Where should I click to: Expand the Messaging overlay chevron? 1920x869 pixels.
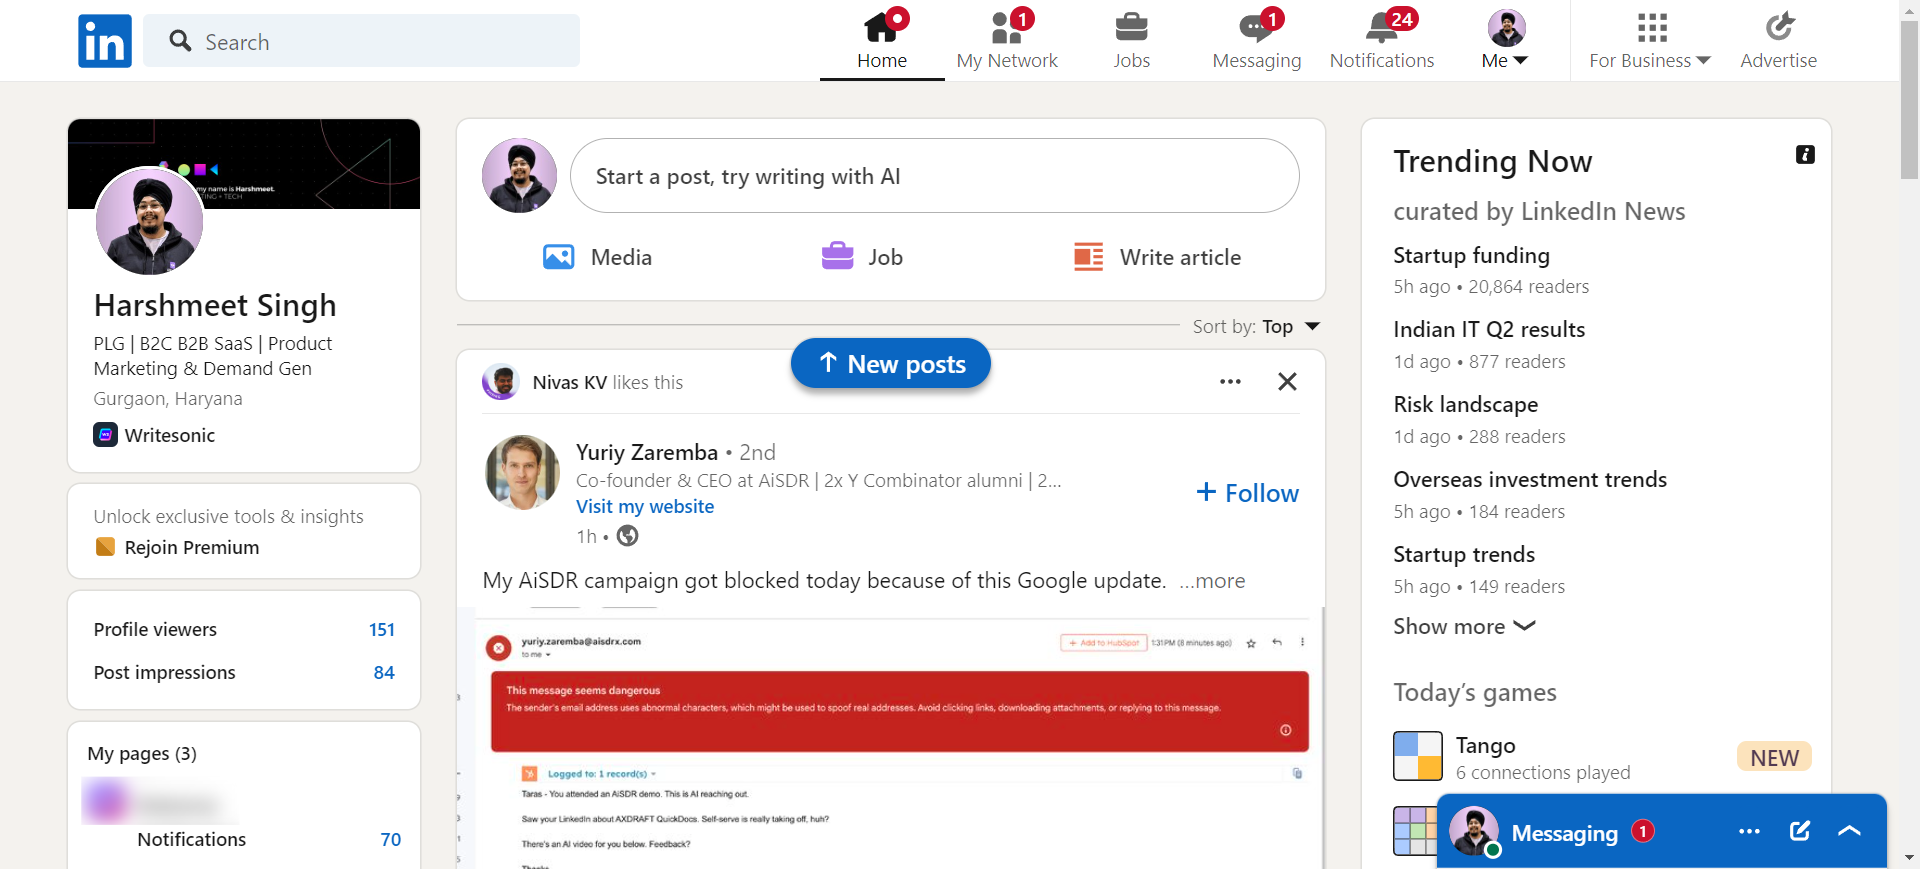1849,831
